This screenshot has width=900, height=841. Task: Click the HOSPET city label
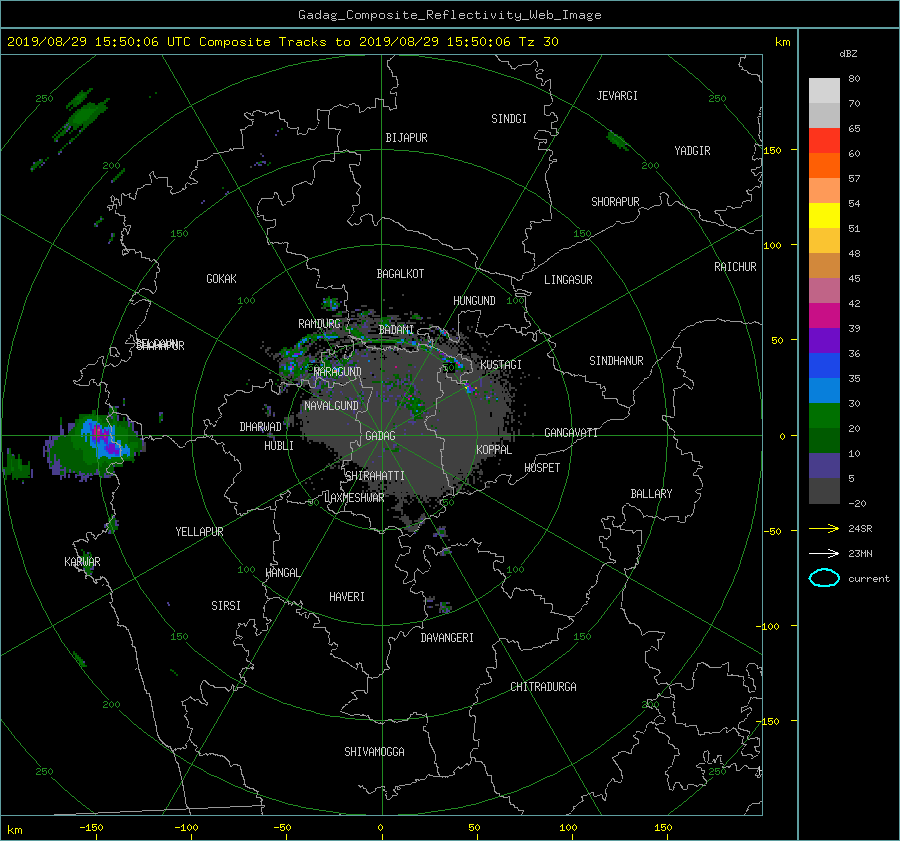542,468
